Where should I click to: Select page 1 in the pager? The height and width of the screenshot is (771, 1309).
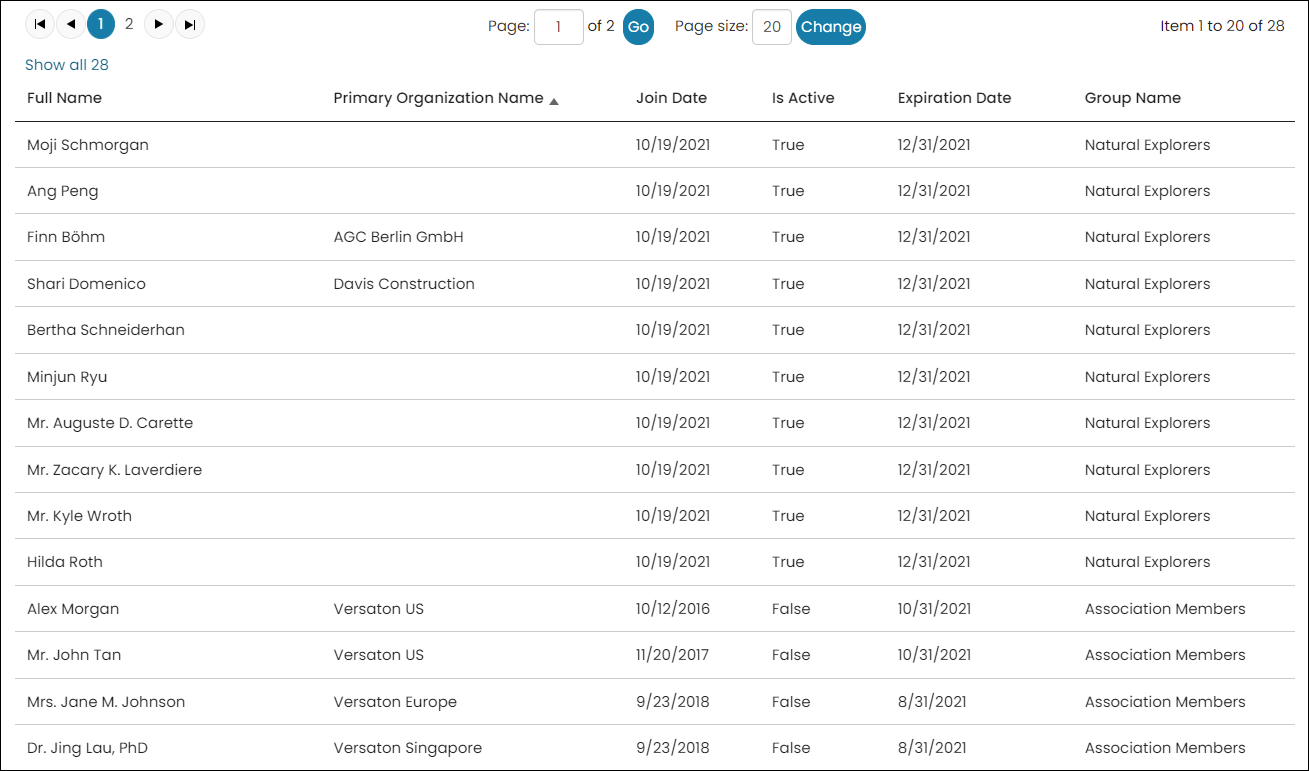click(101, 24)
